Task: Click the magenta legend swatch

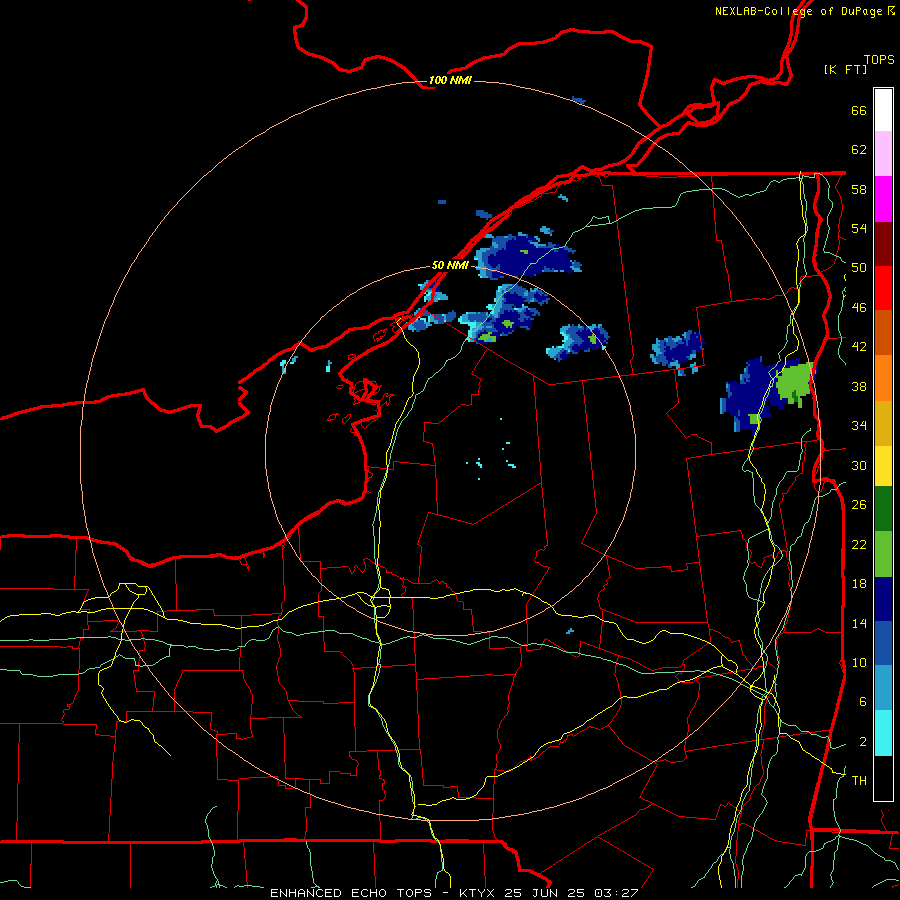Action: tap(883, 199)
